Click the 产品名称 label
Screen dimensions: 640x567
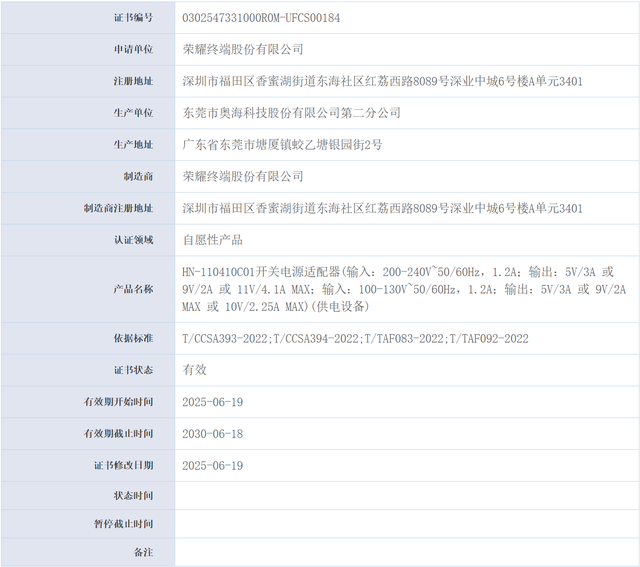[133, 289]
